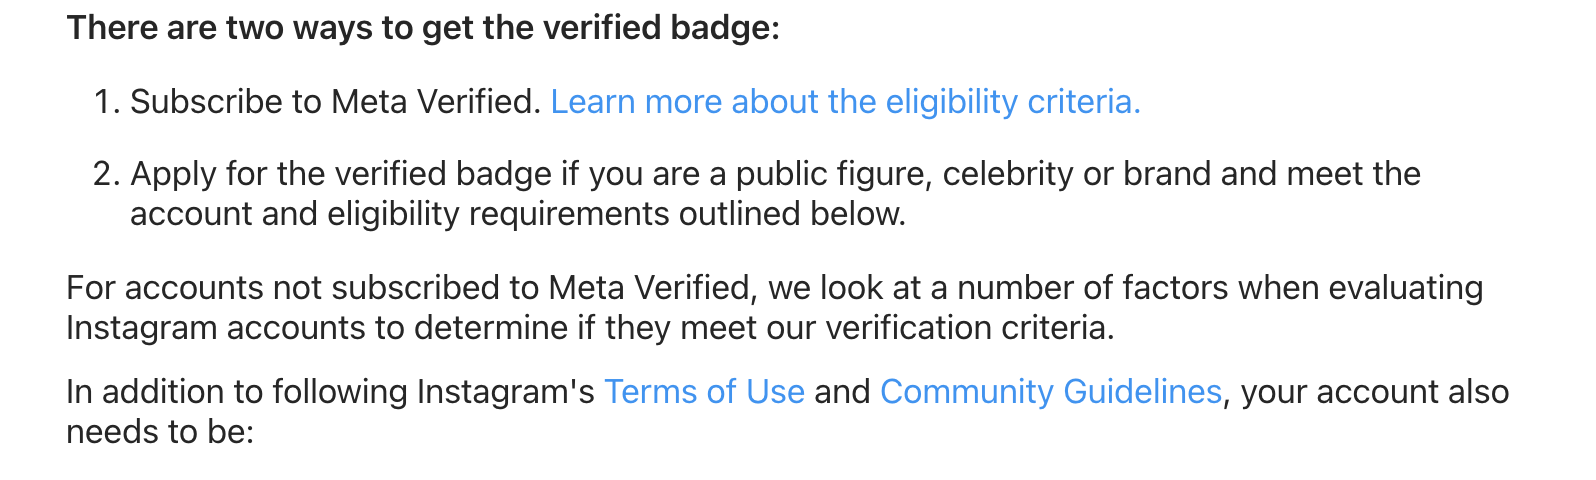Viewport: 1596px width, 480px height.
Task: Open the Community Guidelines link
Action: (x=1050, y=392)
